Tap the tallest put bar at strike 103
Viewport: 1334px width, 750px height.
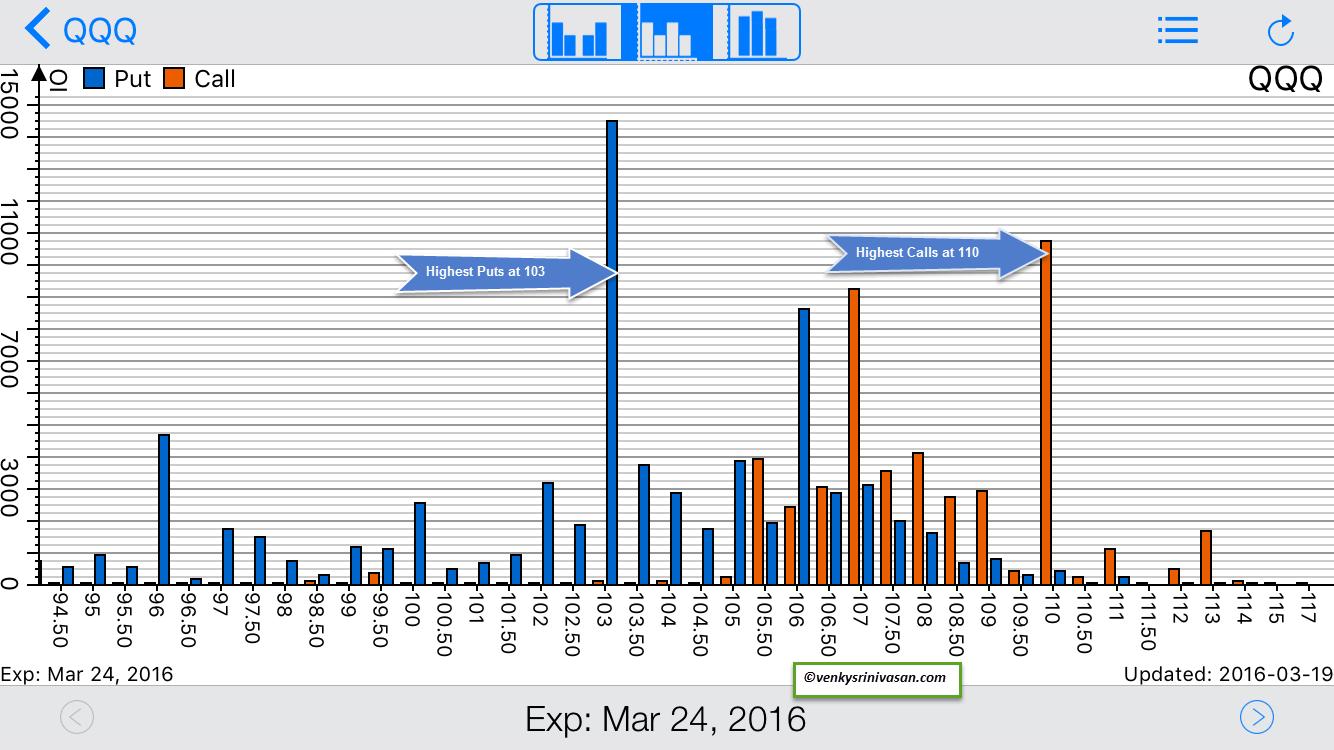612,352
